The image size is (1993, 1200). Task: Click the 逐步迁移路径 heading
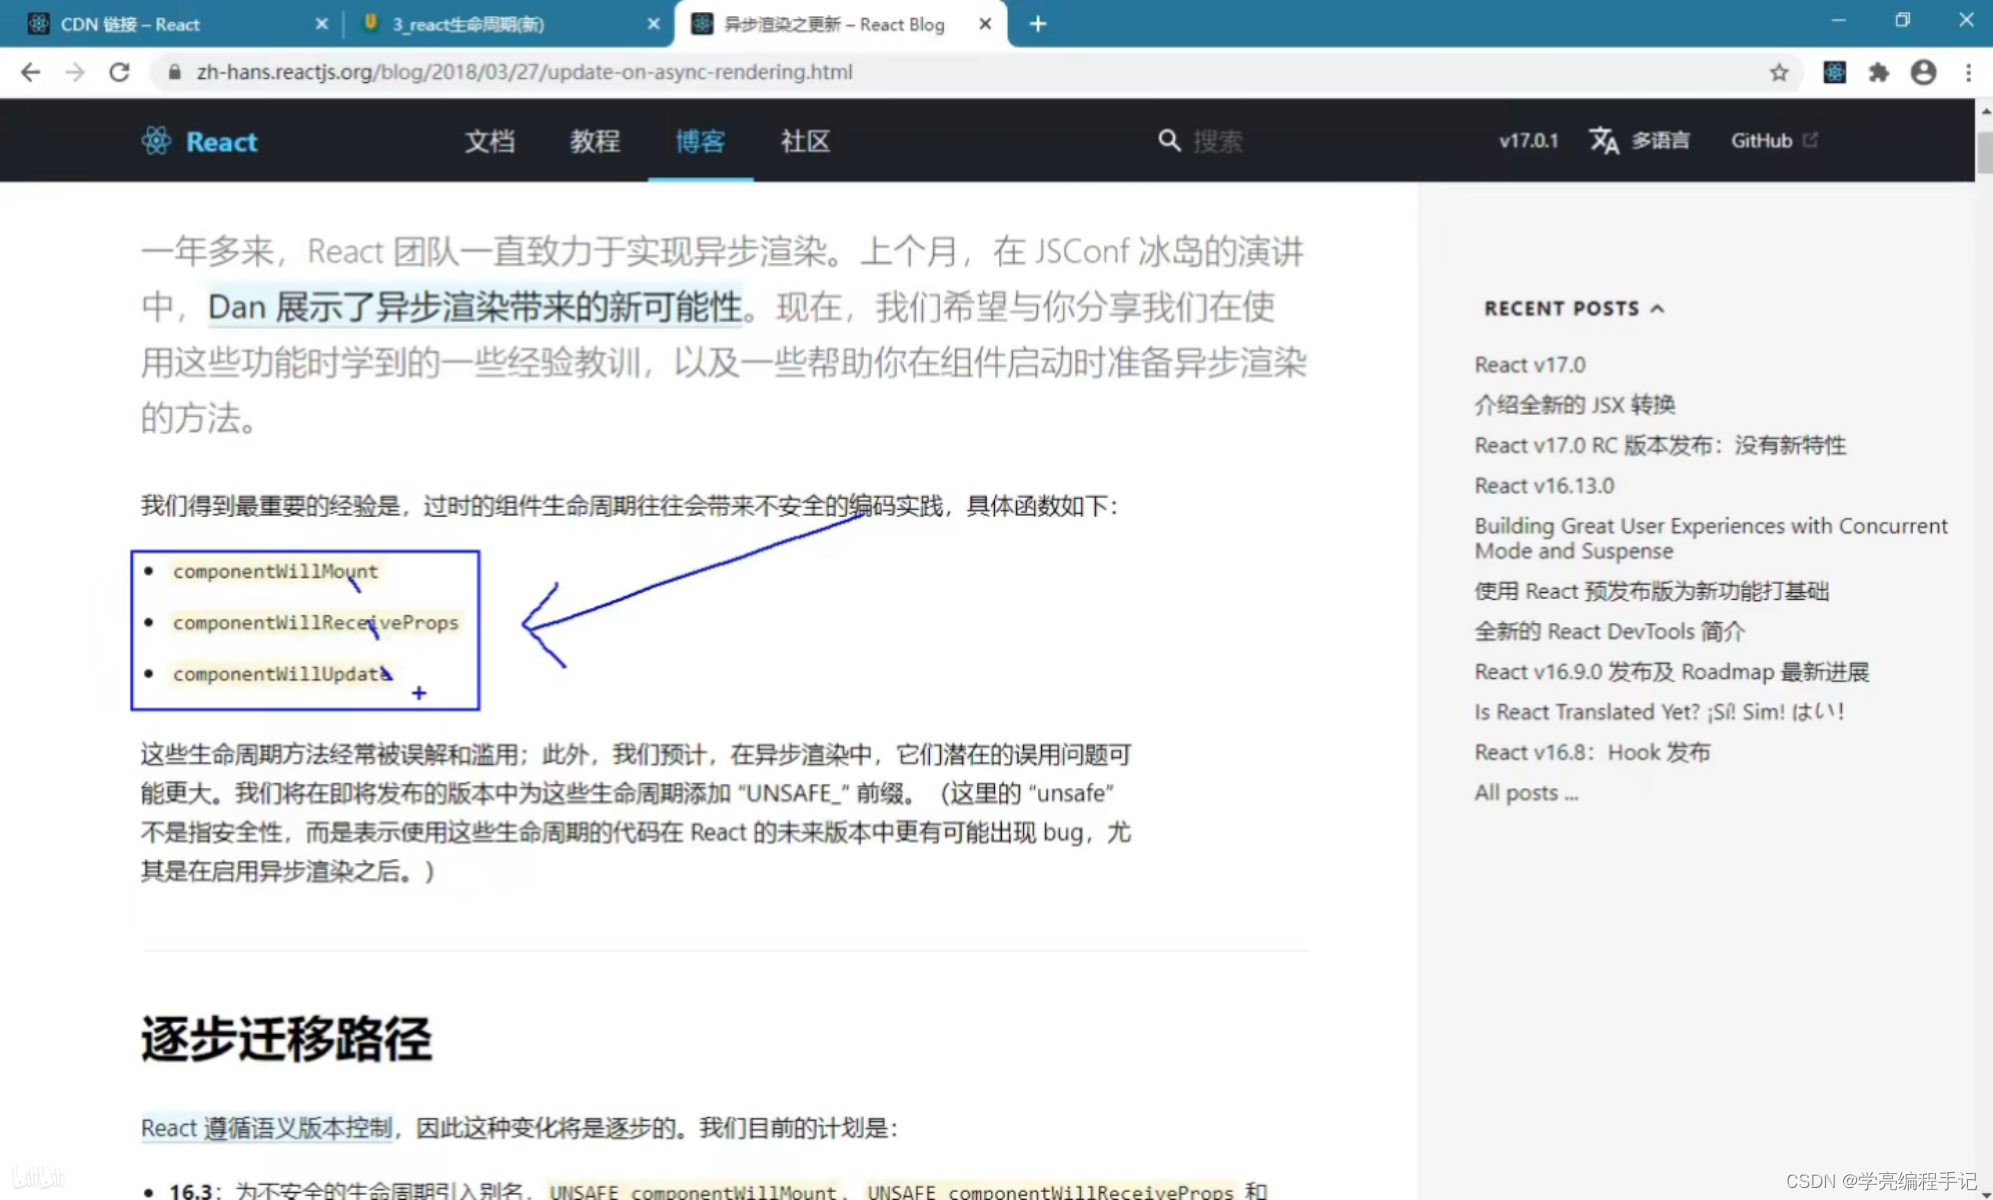click(286, 1039)
